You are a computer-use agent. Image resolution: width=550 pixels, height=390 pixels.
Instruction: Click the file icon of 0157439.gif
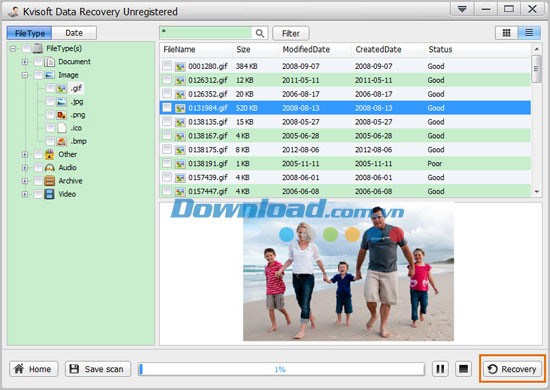(x=180, y=178)
